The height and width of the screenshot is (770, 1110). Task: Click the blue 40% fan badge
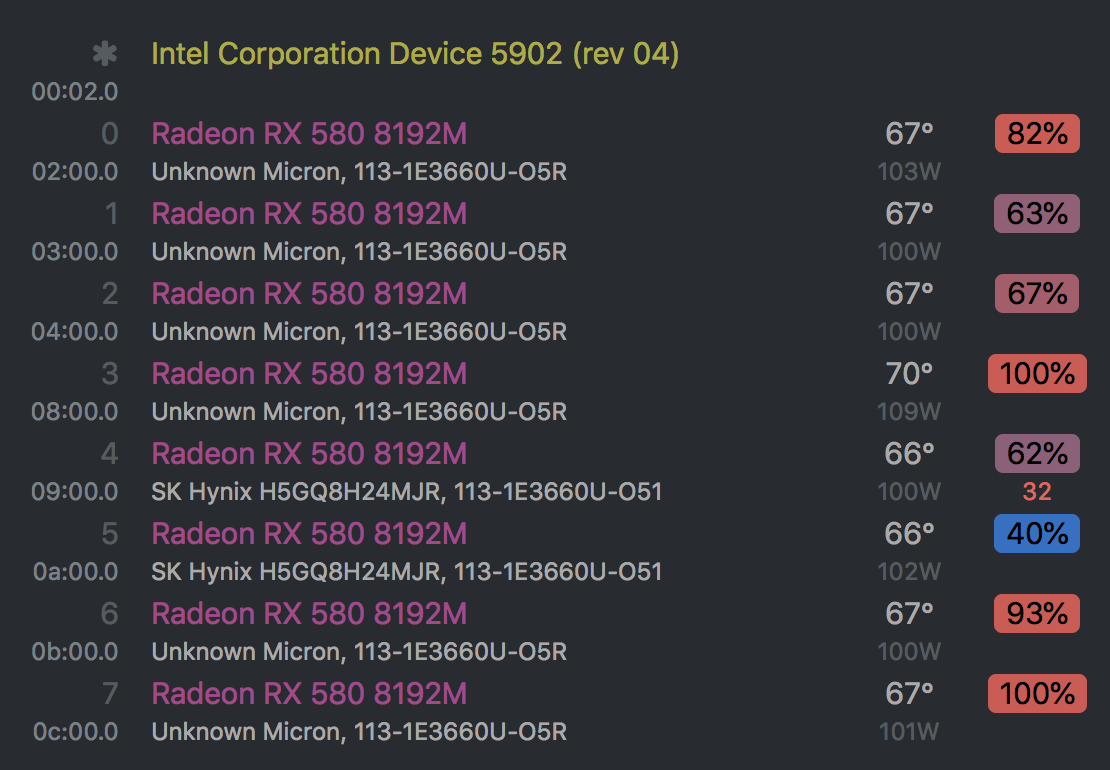1037,534
